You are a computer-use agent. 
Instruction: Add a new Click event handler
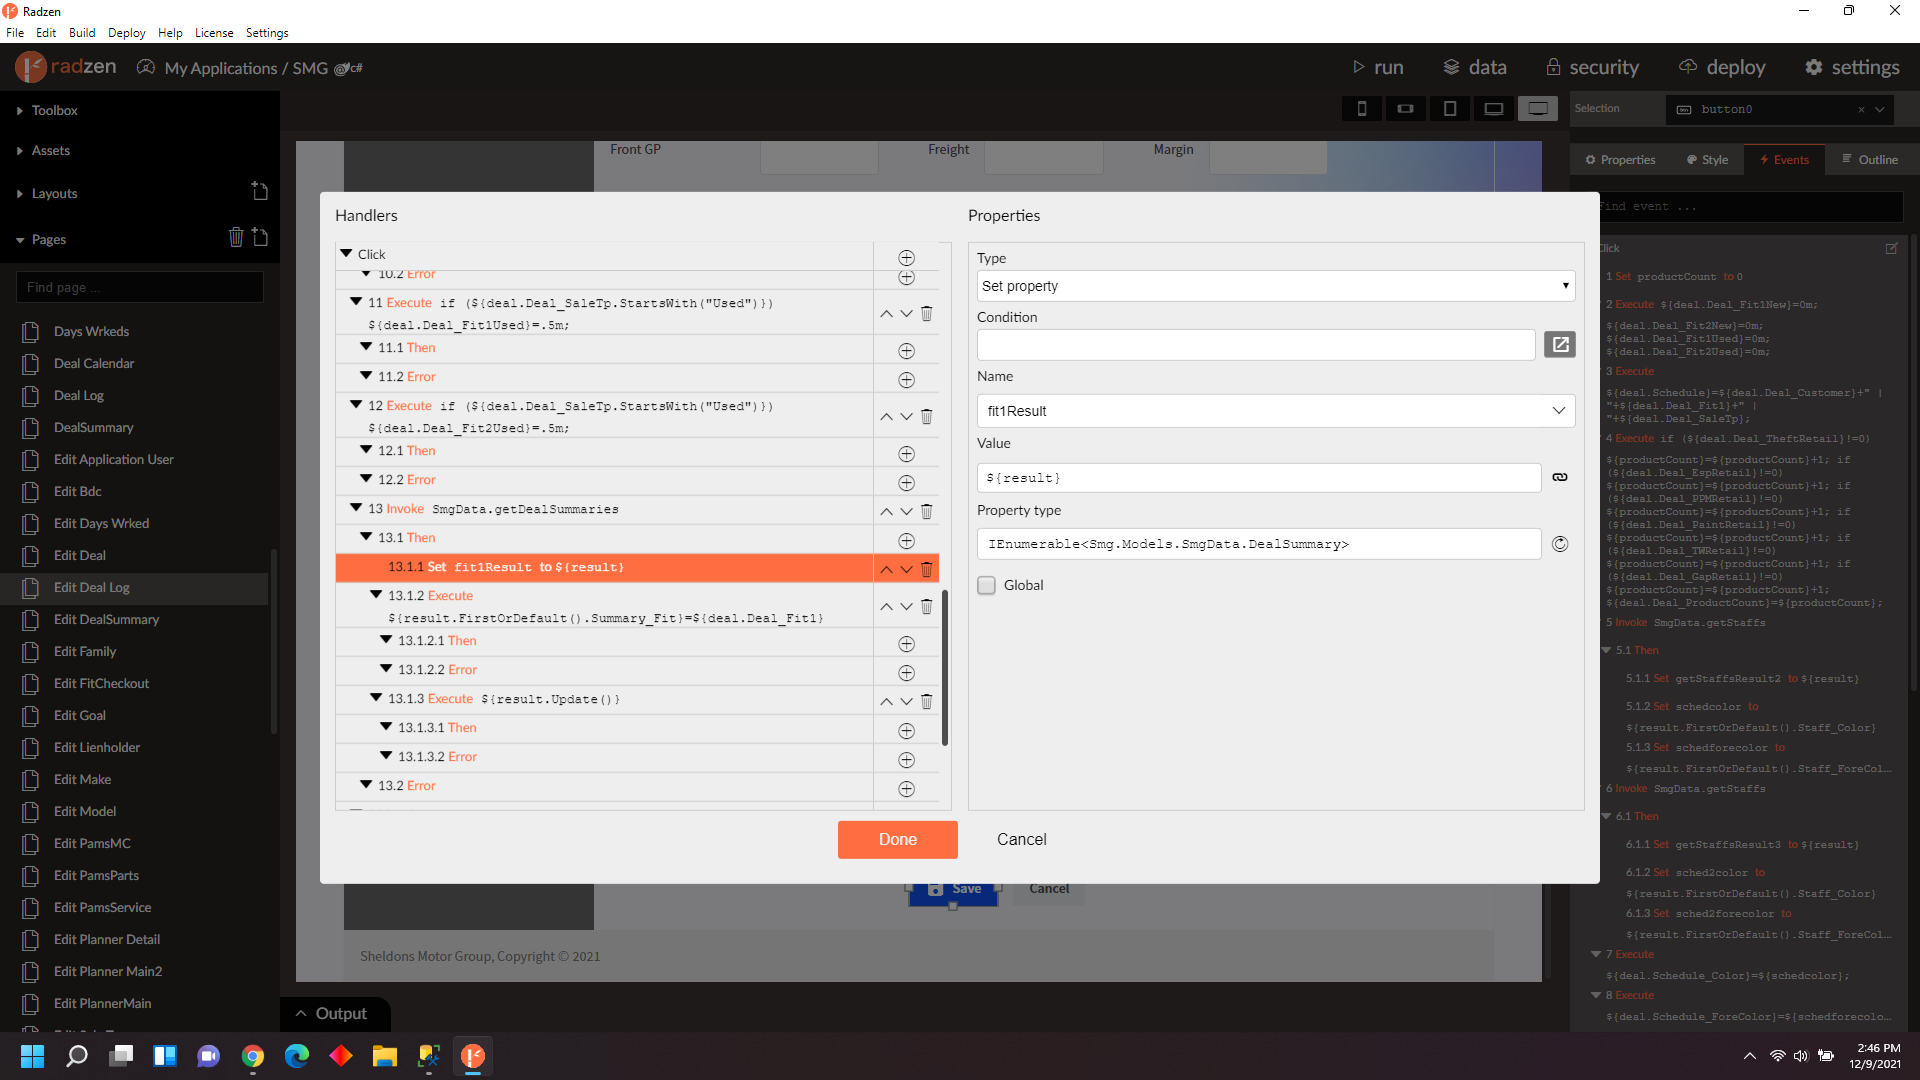tap(906, 258)
